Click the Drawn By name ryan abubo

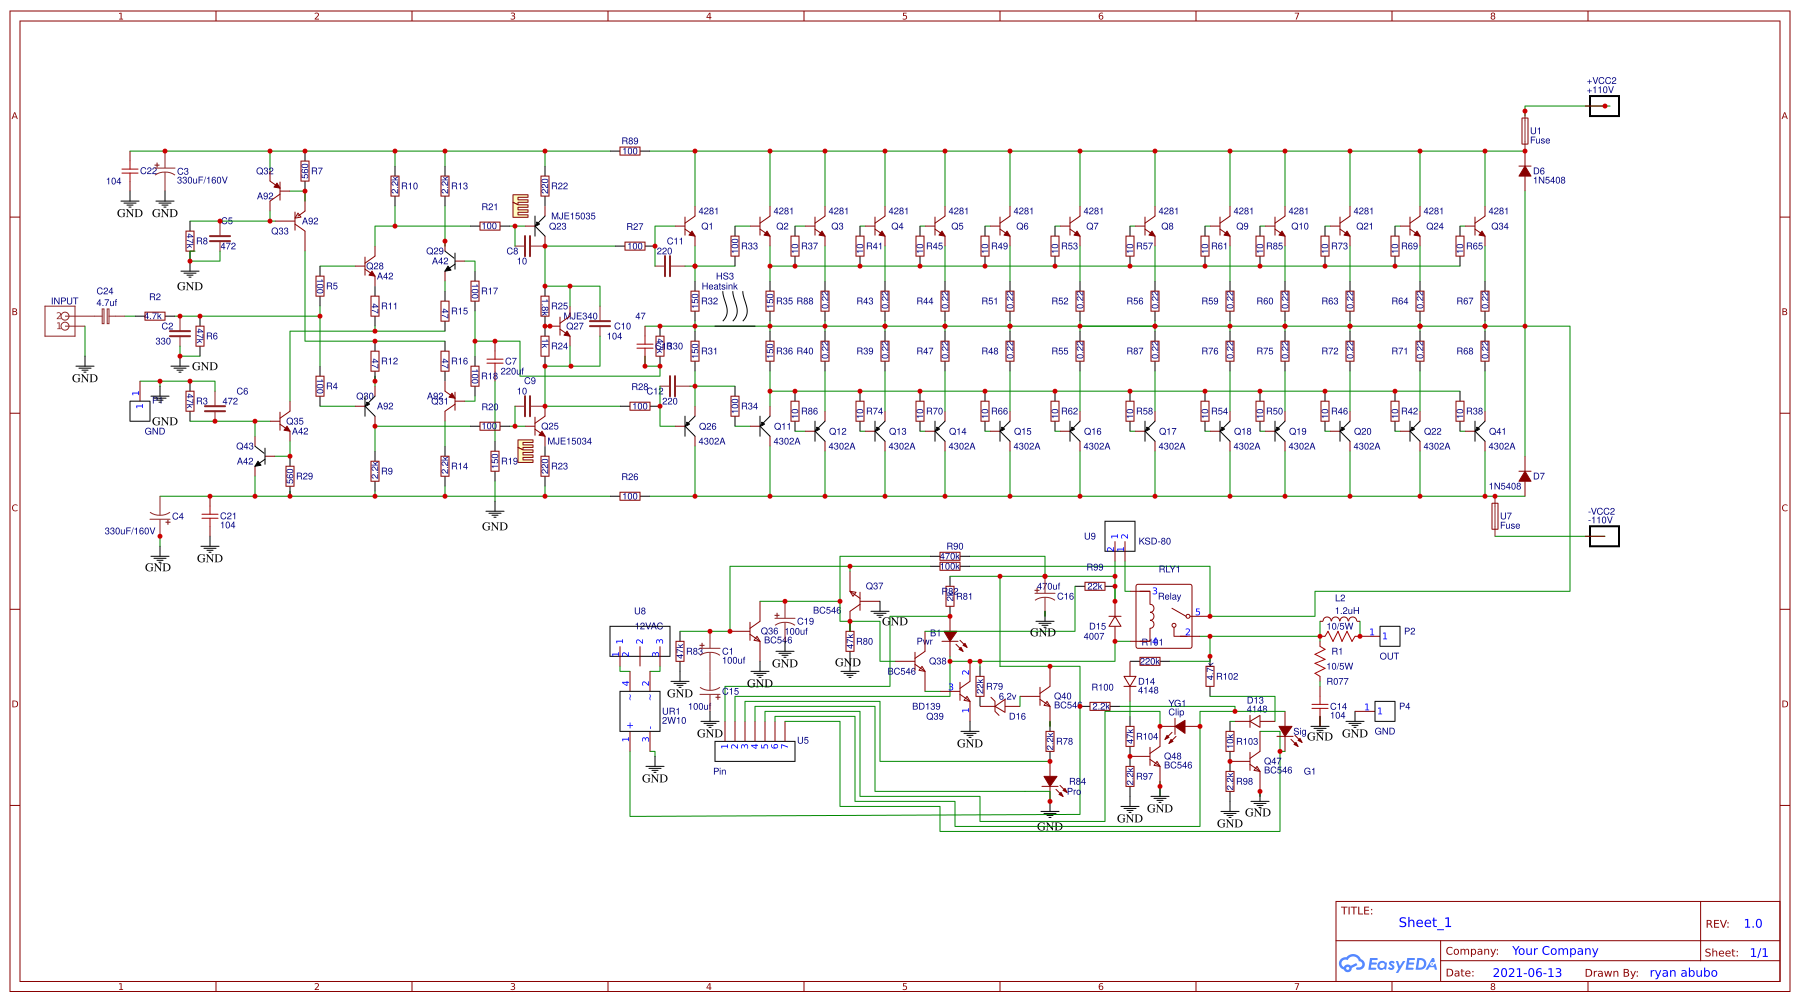click(1682, 971)
